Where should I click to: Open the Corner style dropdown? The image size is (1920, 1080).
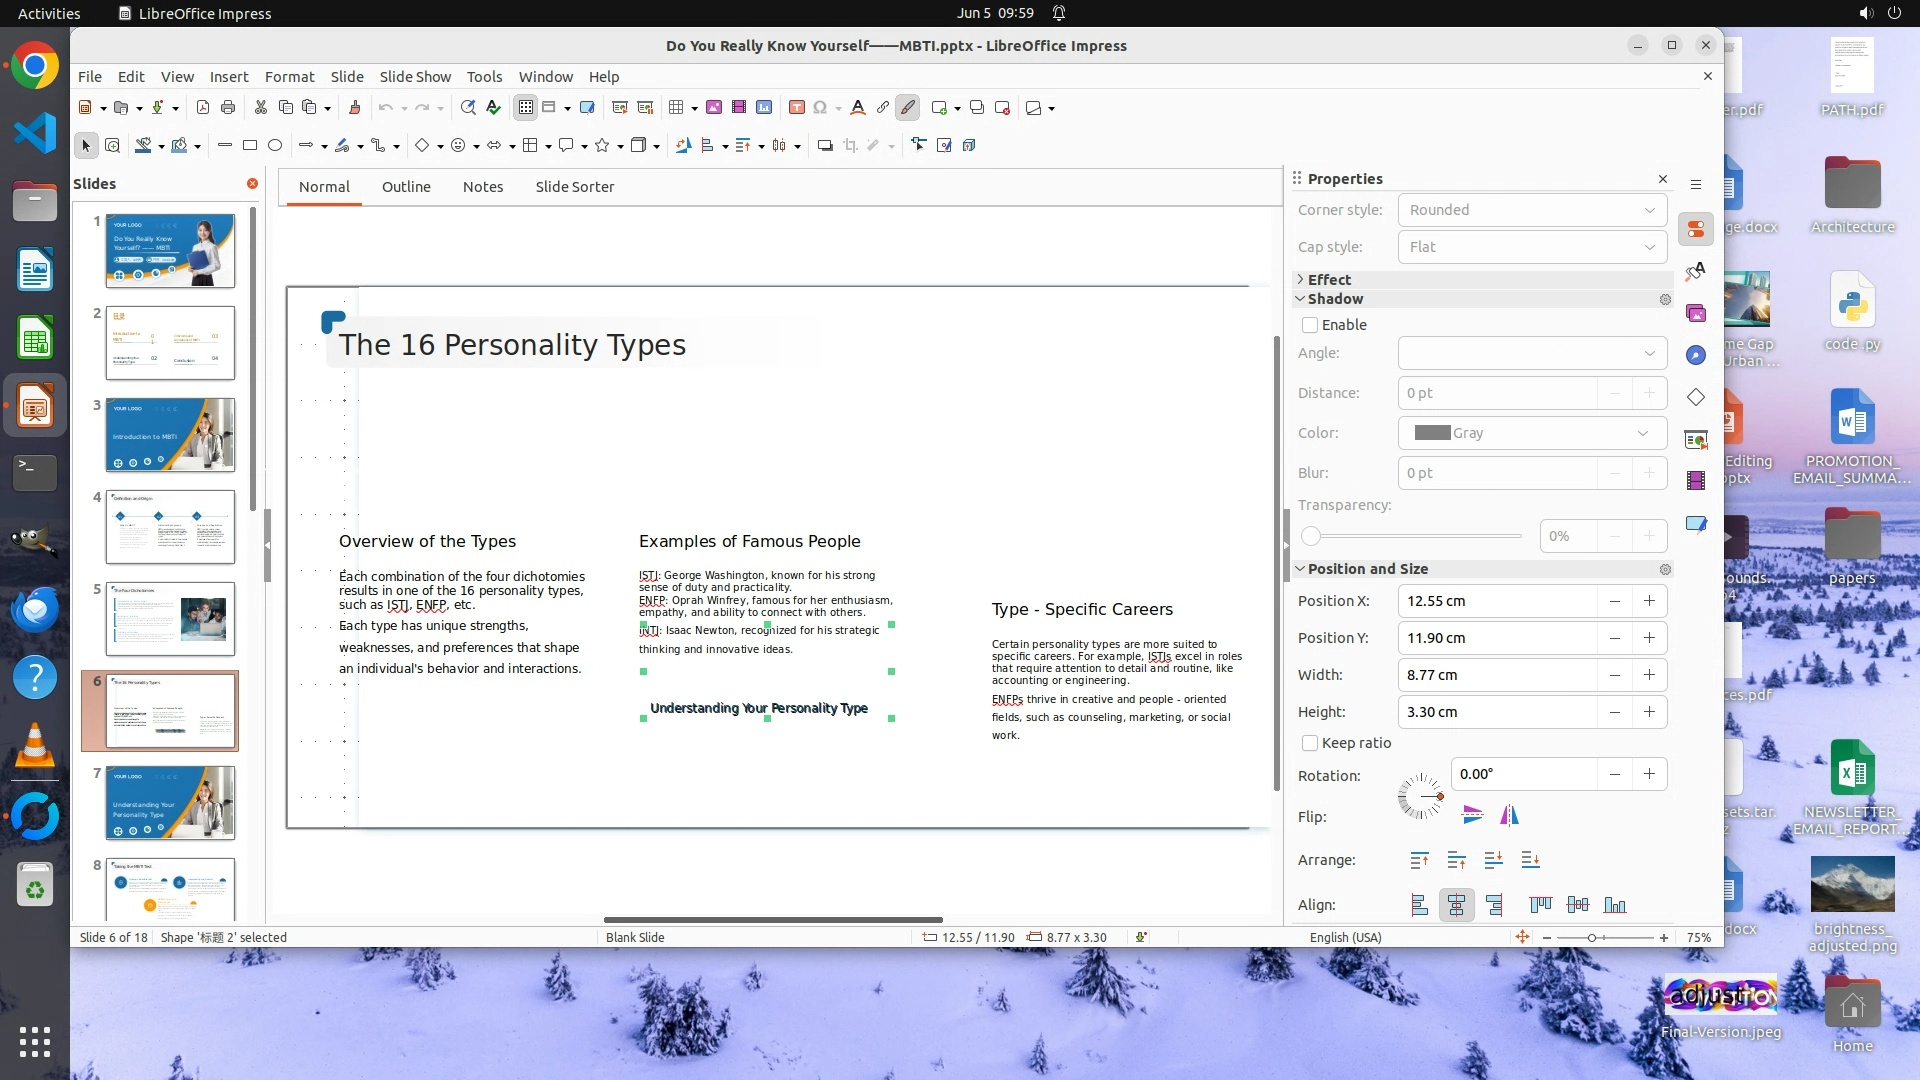1532,210
